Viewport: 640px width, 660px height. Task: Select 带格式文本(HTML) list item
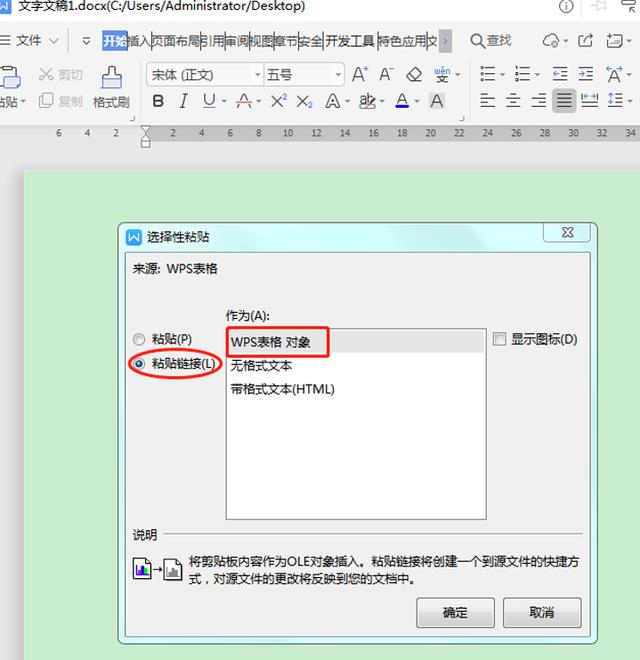pos(356,389)
